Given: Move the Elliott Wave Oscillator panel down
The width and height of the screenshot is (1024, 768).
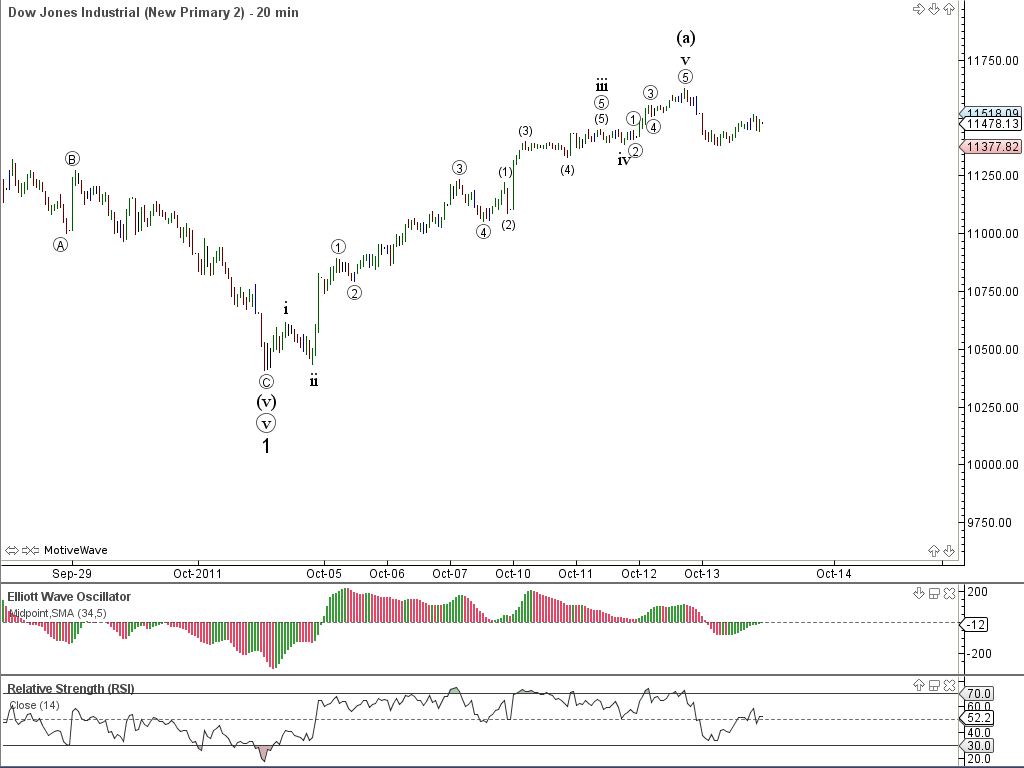Looking at the screenshot, I should tap(918, 593).
